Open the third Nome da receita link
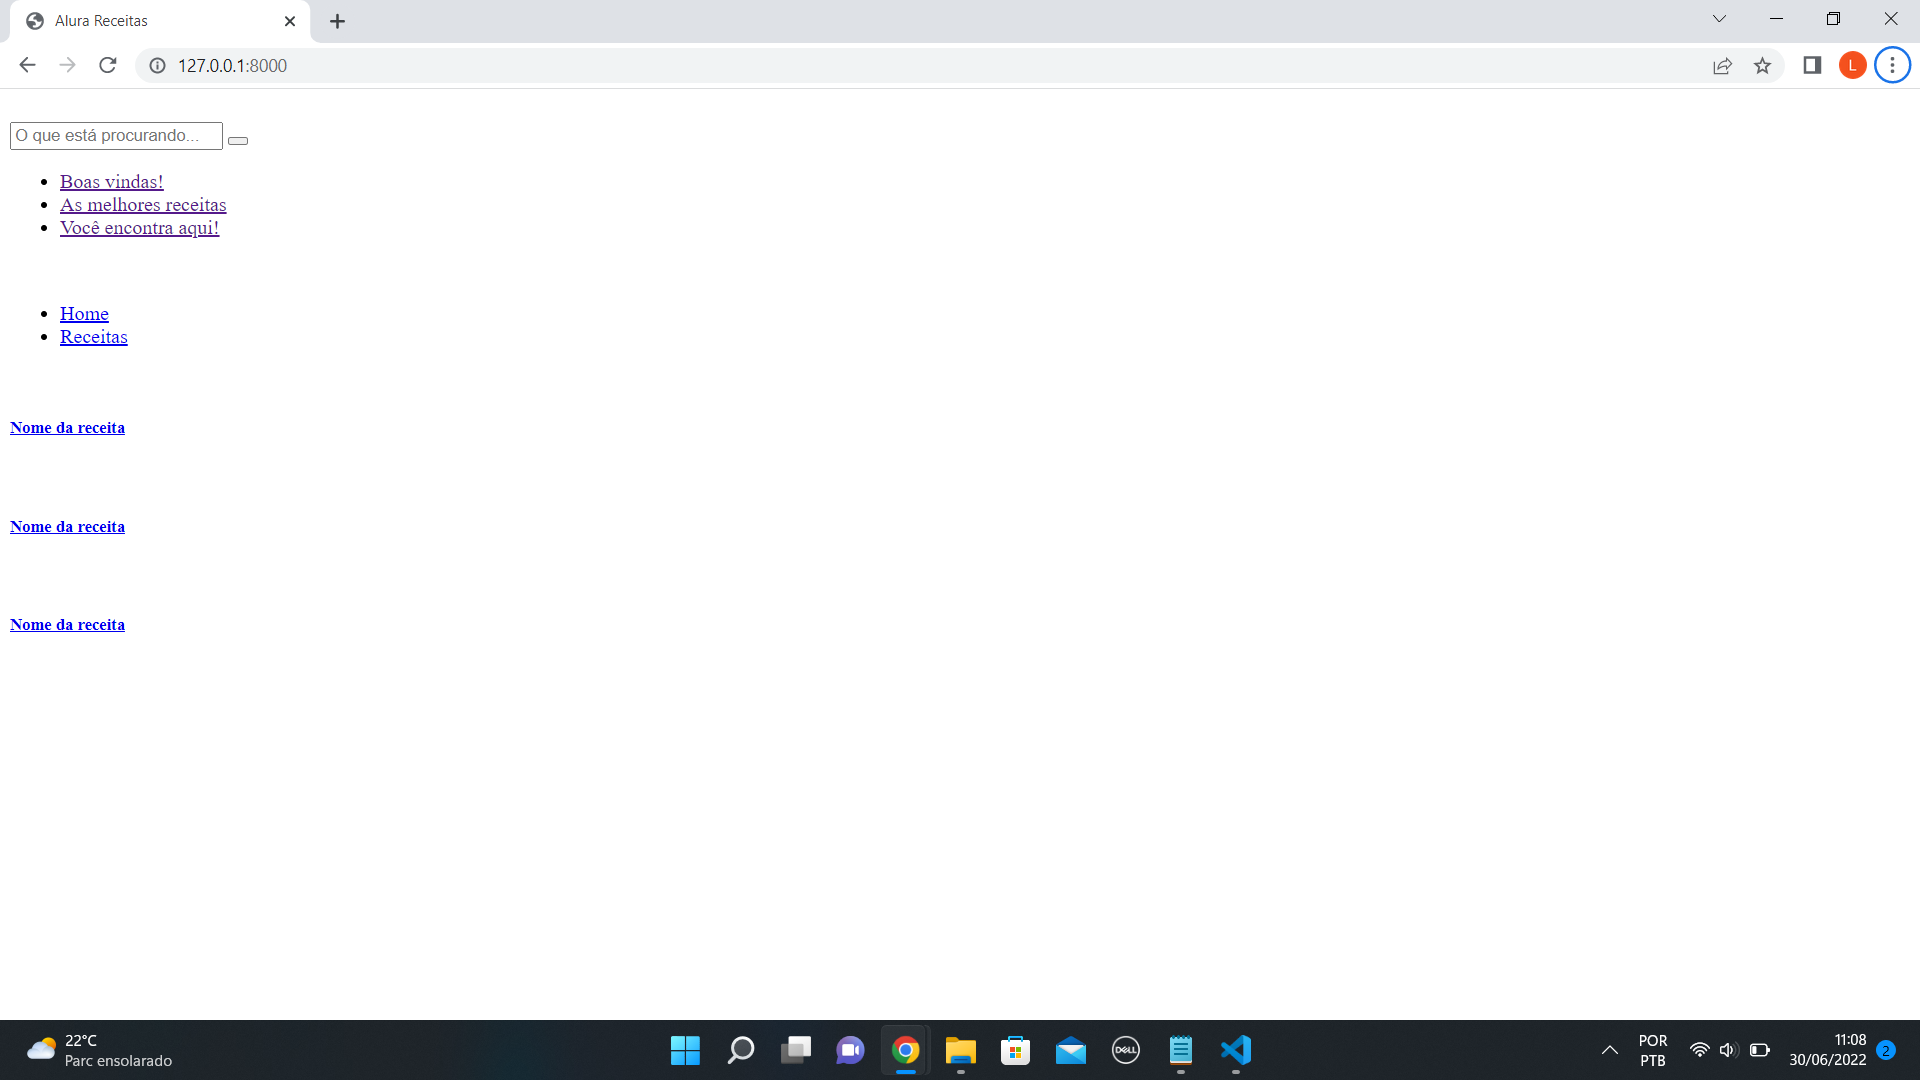 coord(67,625)
